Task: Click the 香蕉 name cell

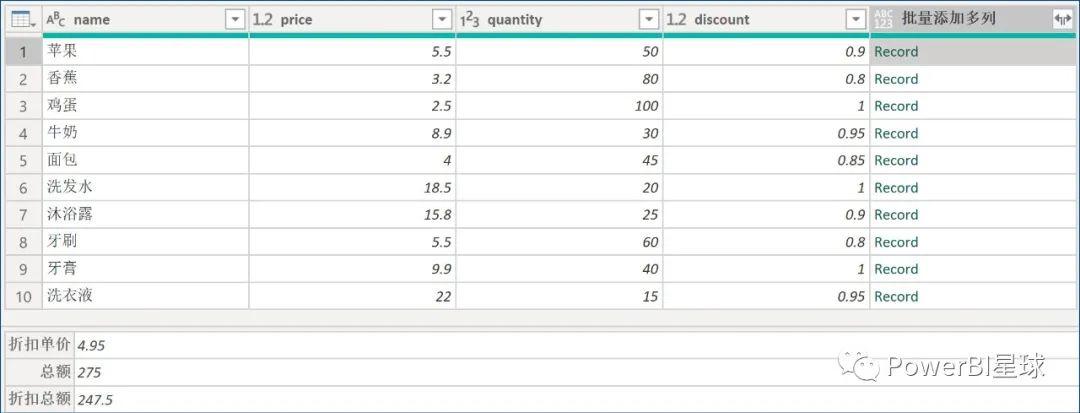Action: point(145,79)
